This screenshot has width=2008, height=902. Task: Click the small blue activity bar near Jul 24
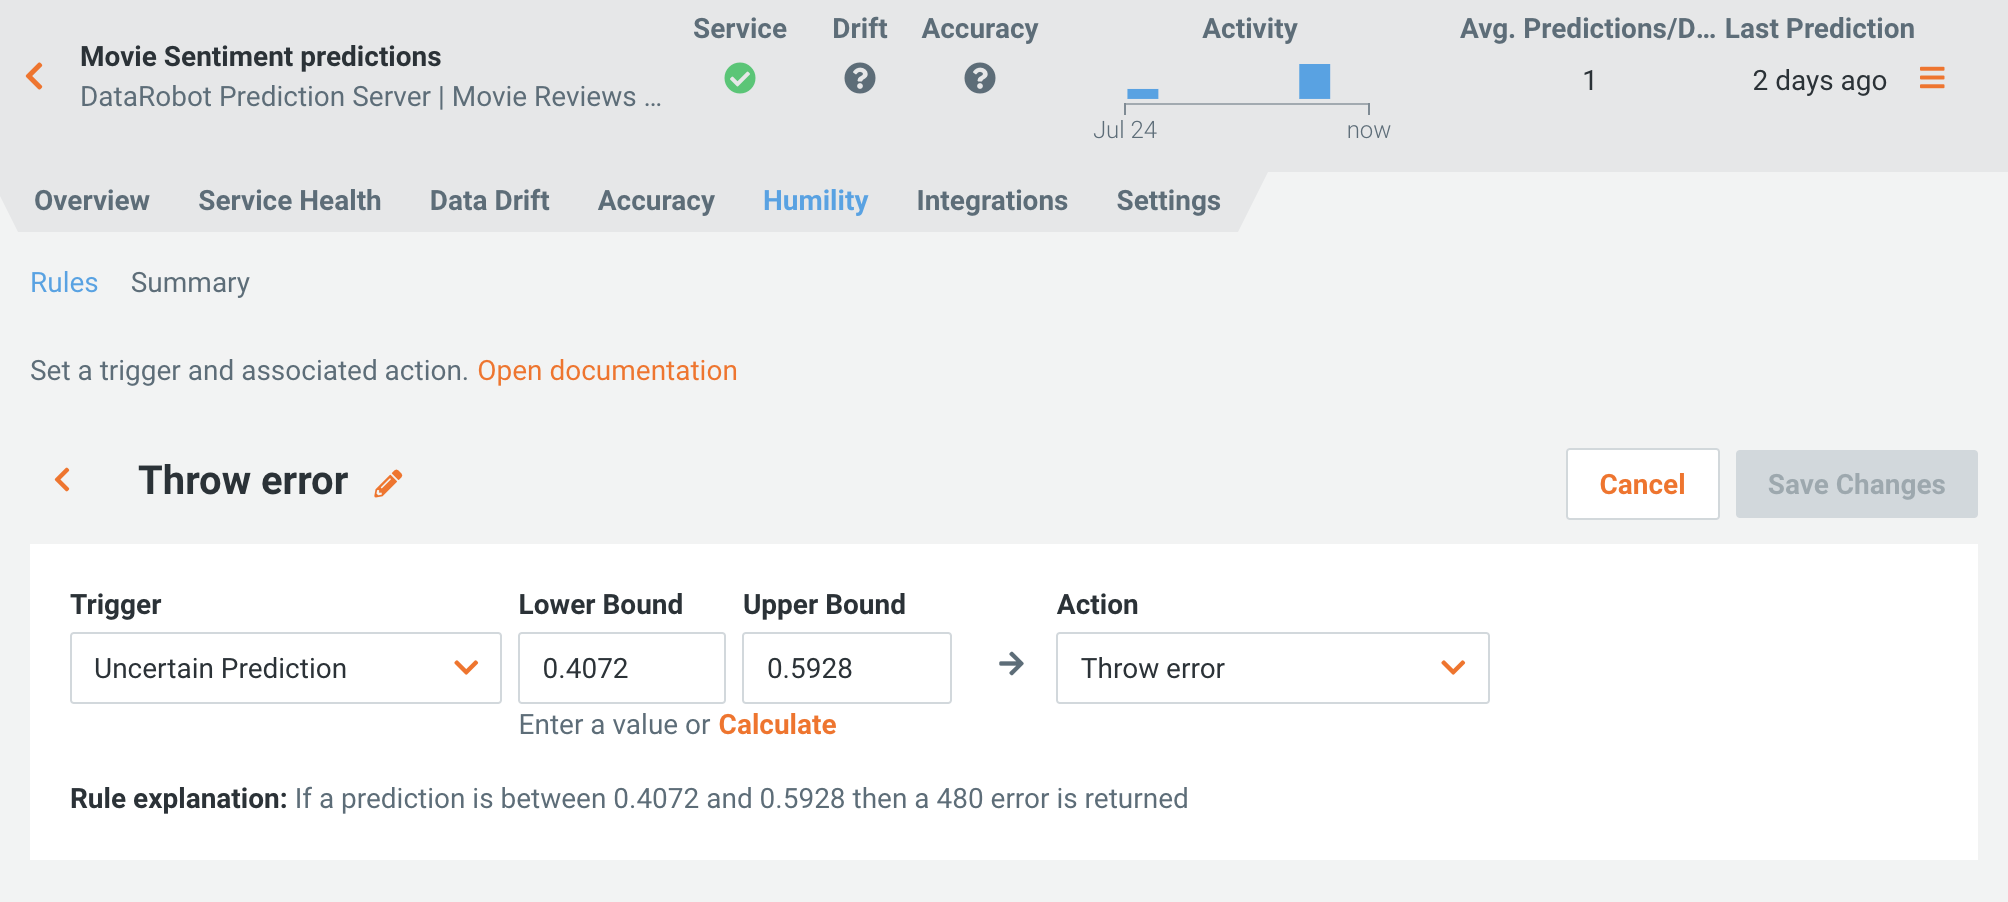[x=1142, y=94]
